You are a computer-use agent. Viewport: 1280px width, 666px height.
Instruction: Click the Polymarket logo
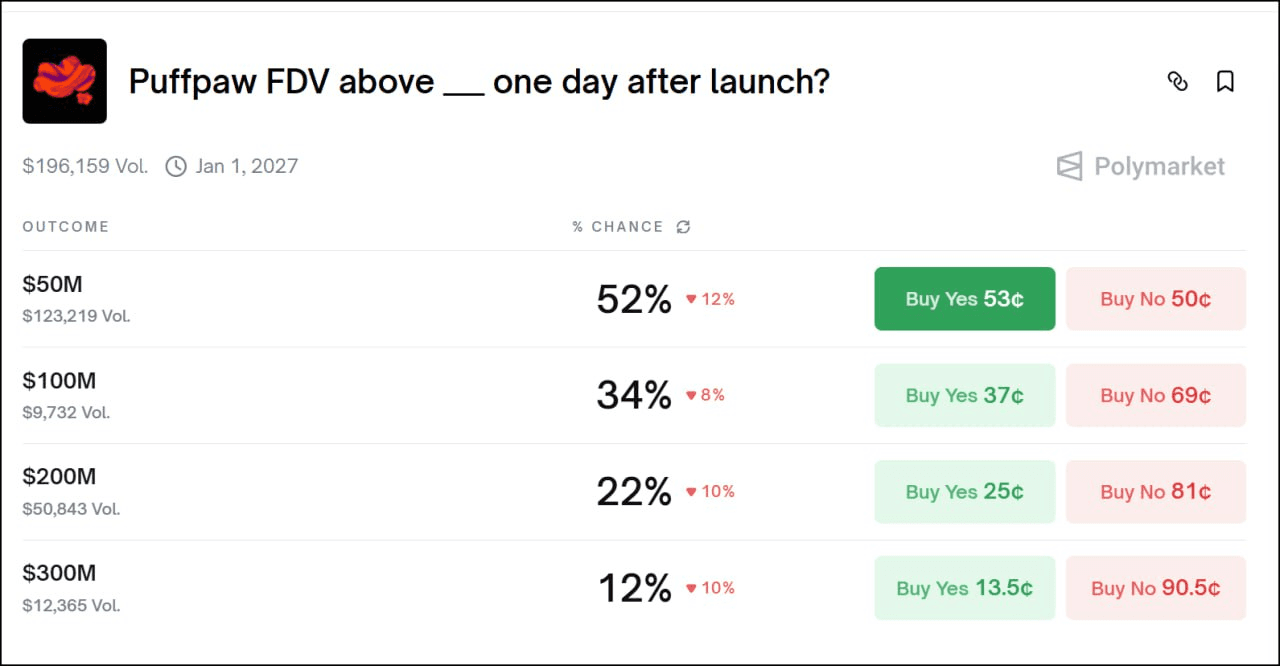pyautogui.click(x=1141, y=166)
